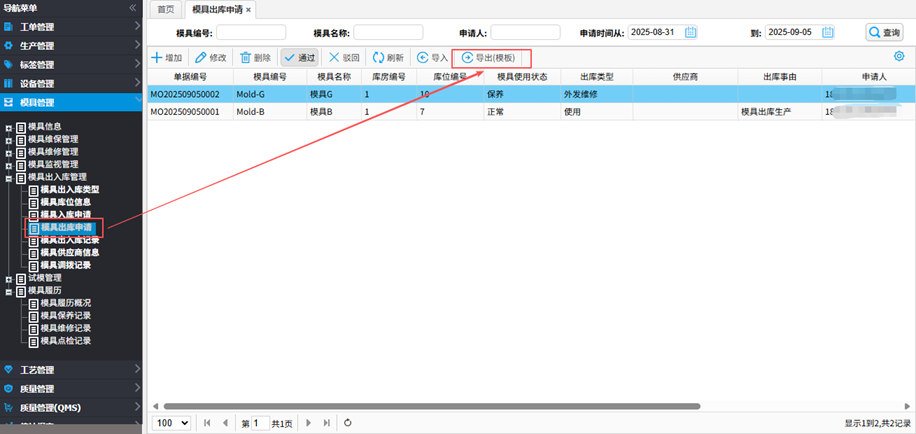This screenshot has width=916, height=434.
Task: Click the 查询 search button
Action: [x=884, y=32]
